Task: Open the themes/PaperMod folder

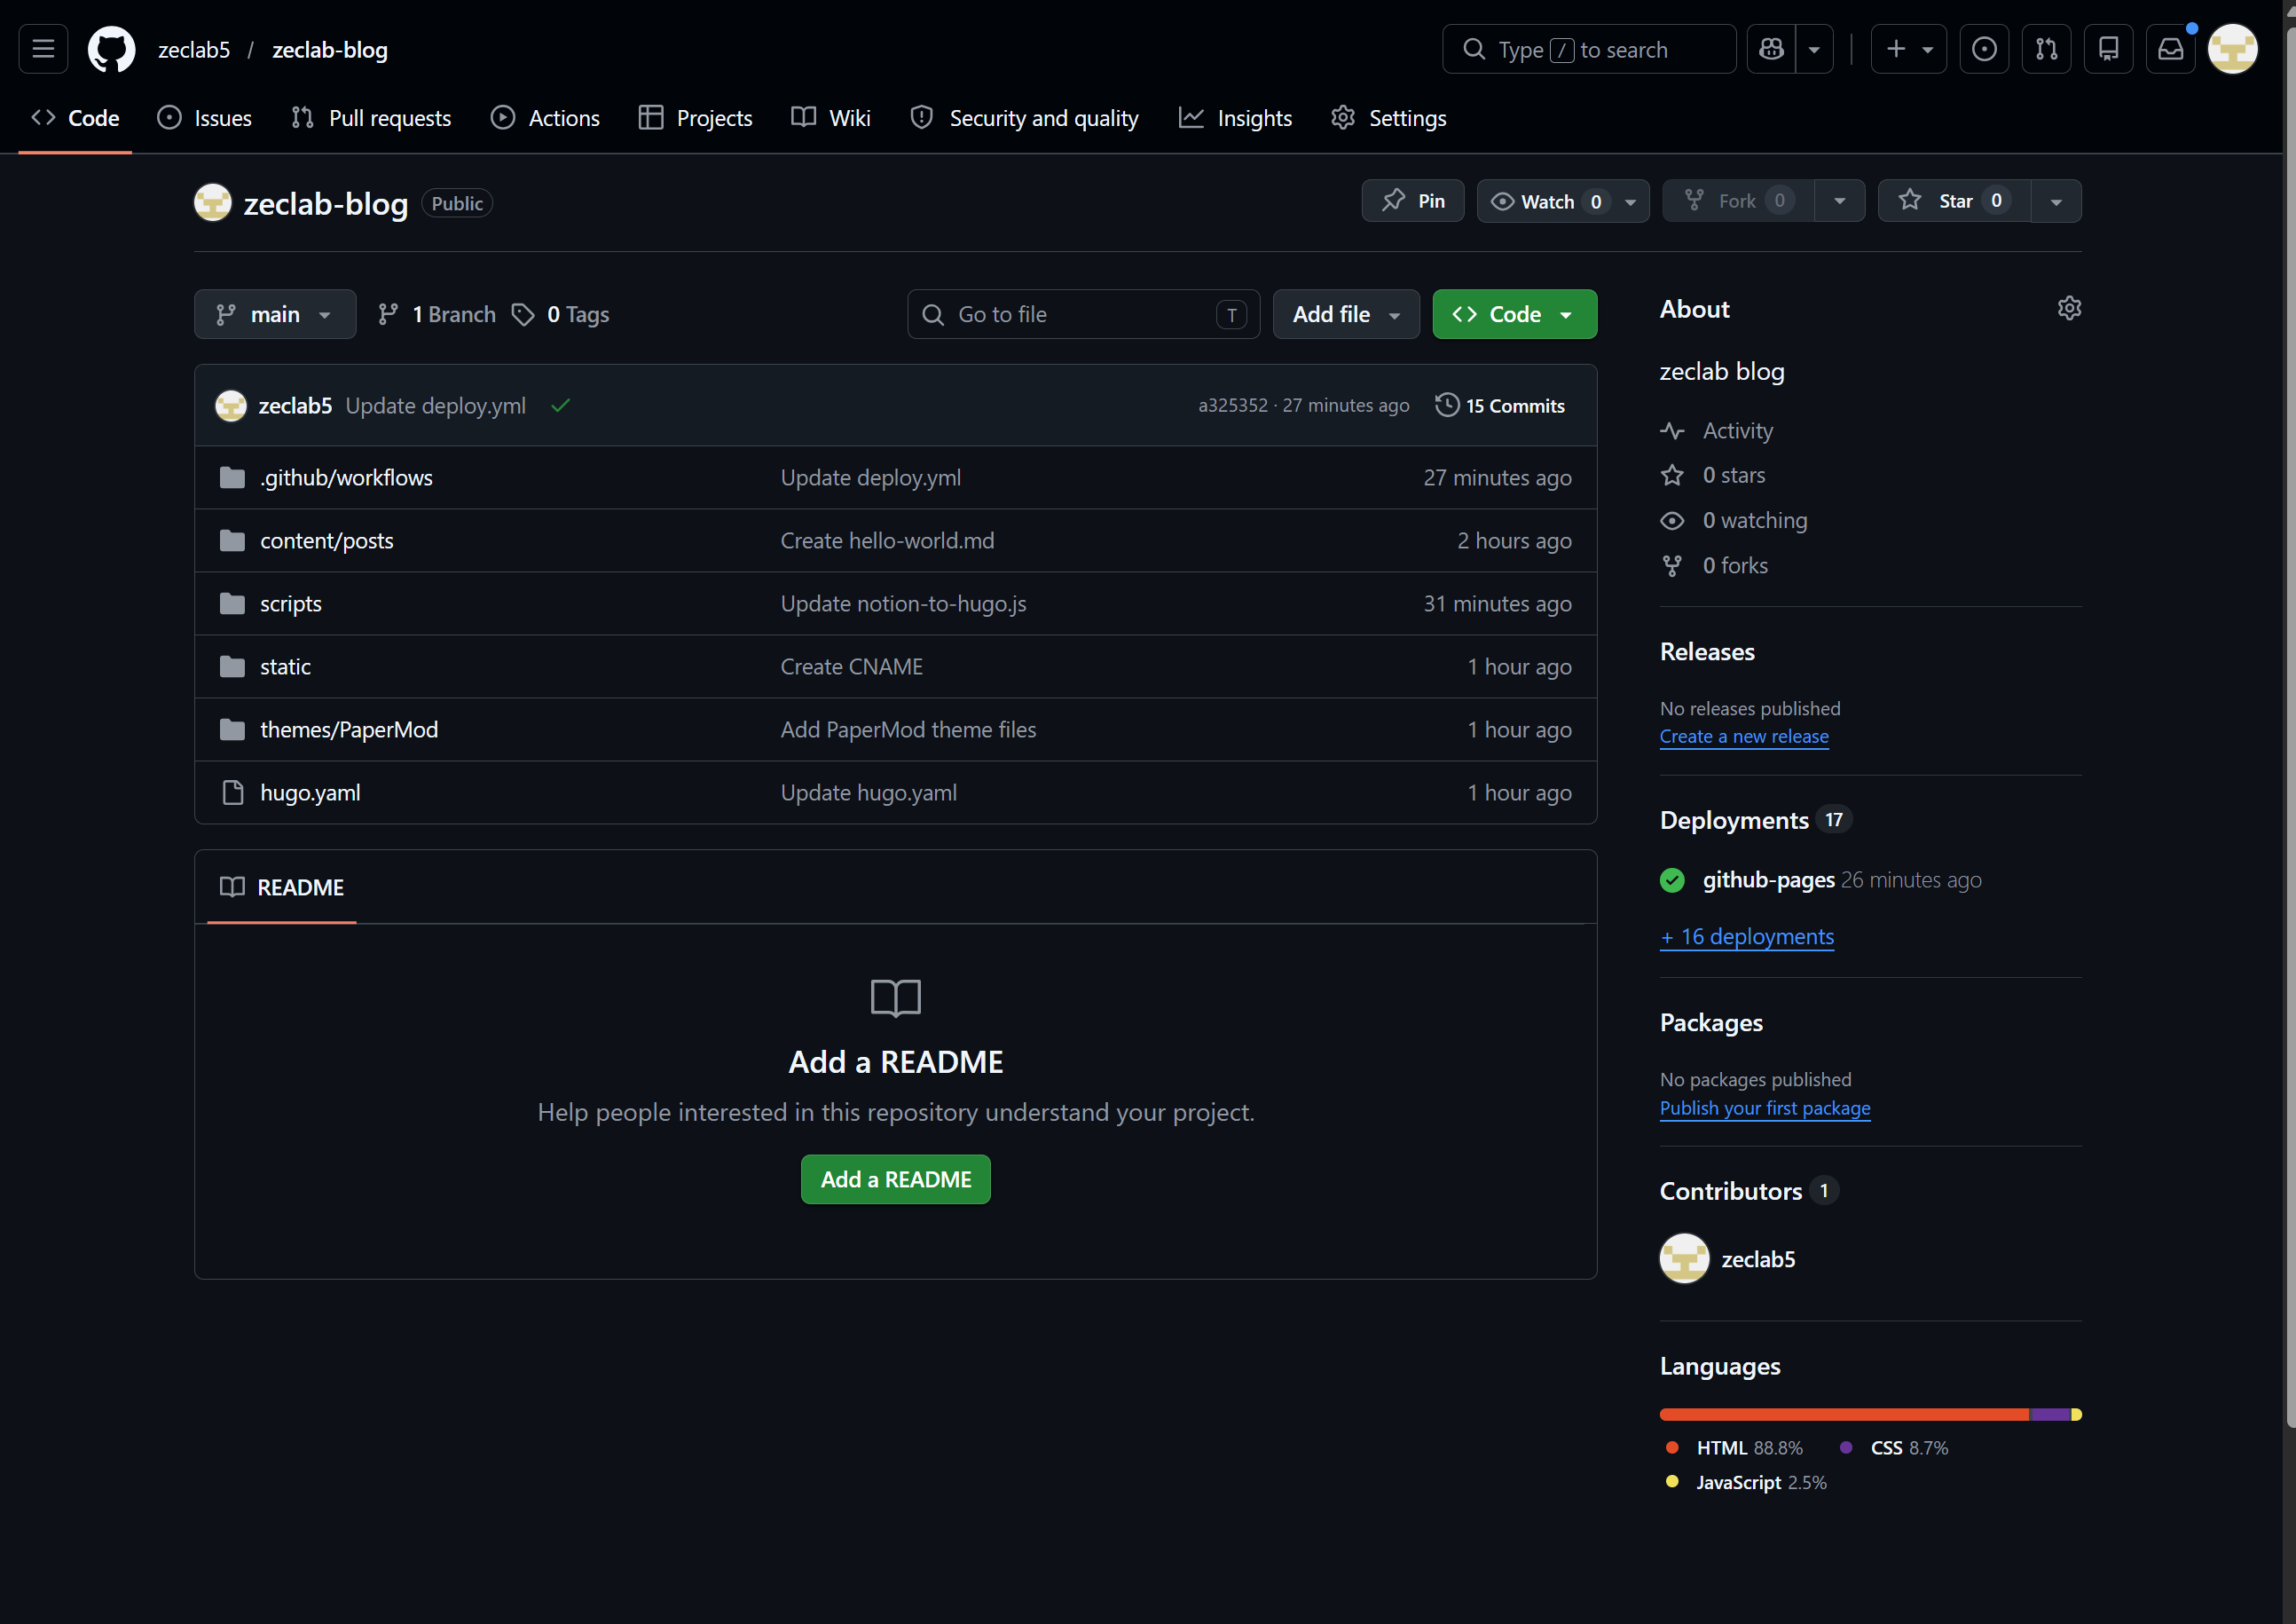Action: (x=349, y=729)
